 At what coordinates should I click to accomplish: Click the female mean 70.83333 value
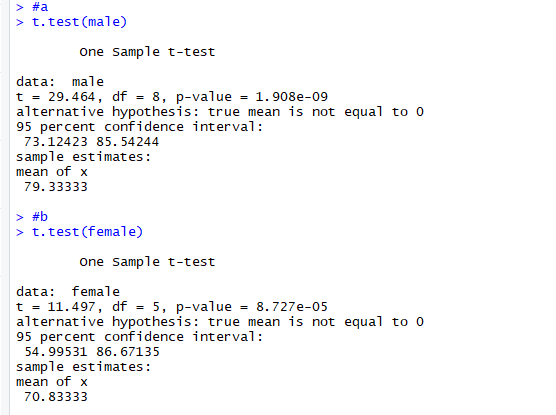coord(56,397)
